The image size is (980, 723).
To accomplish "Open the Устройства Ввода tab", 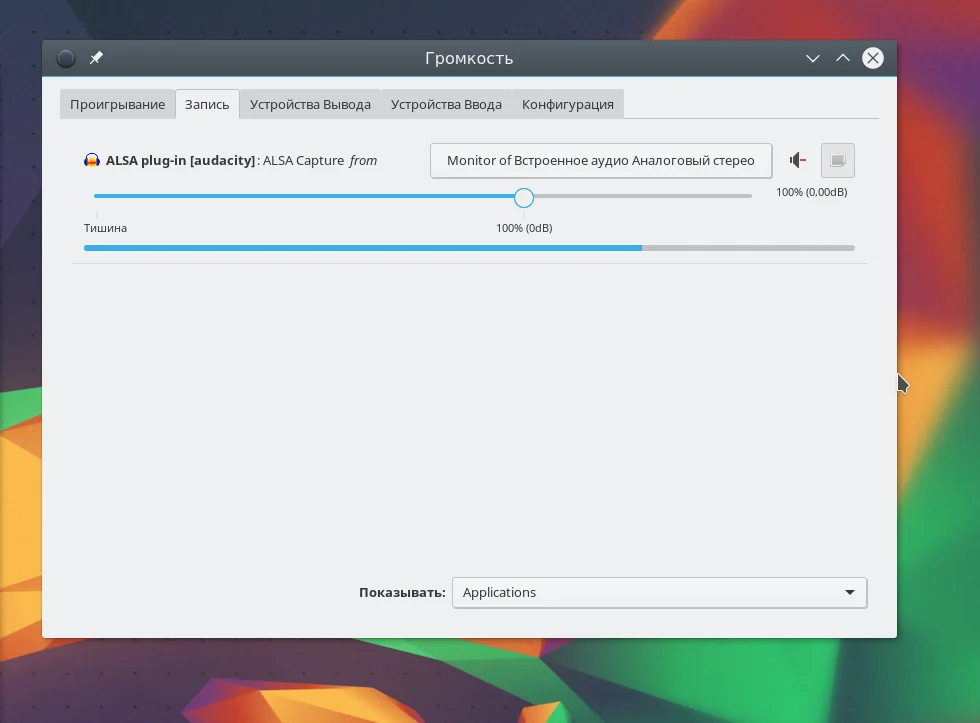I will pos(446,104).
